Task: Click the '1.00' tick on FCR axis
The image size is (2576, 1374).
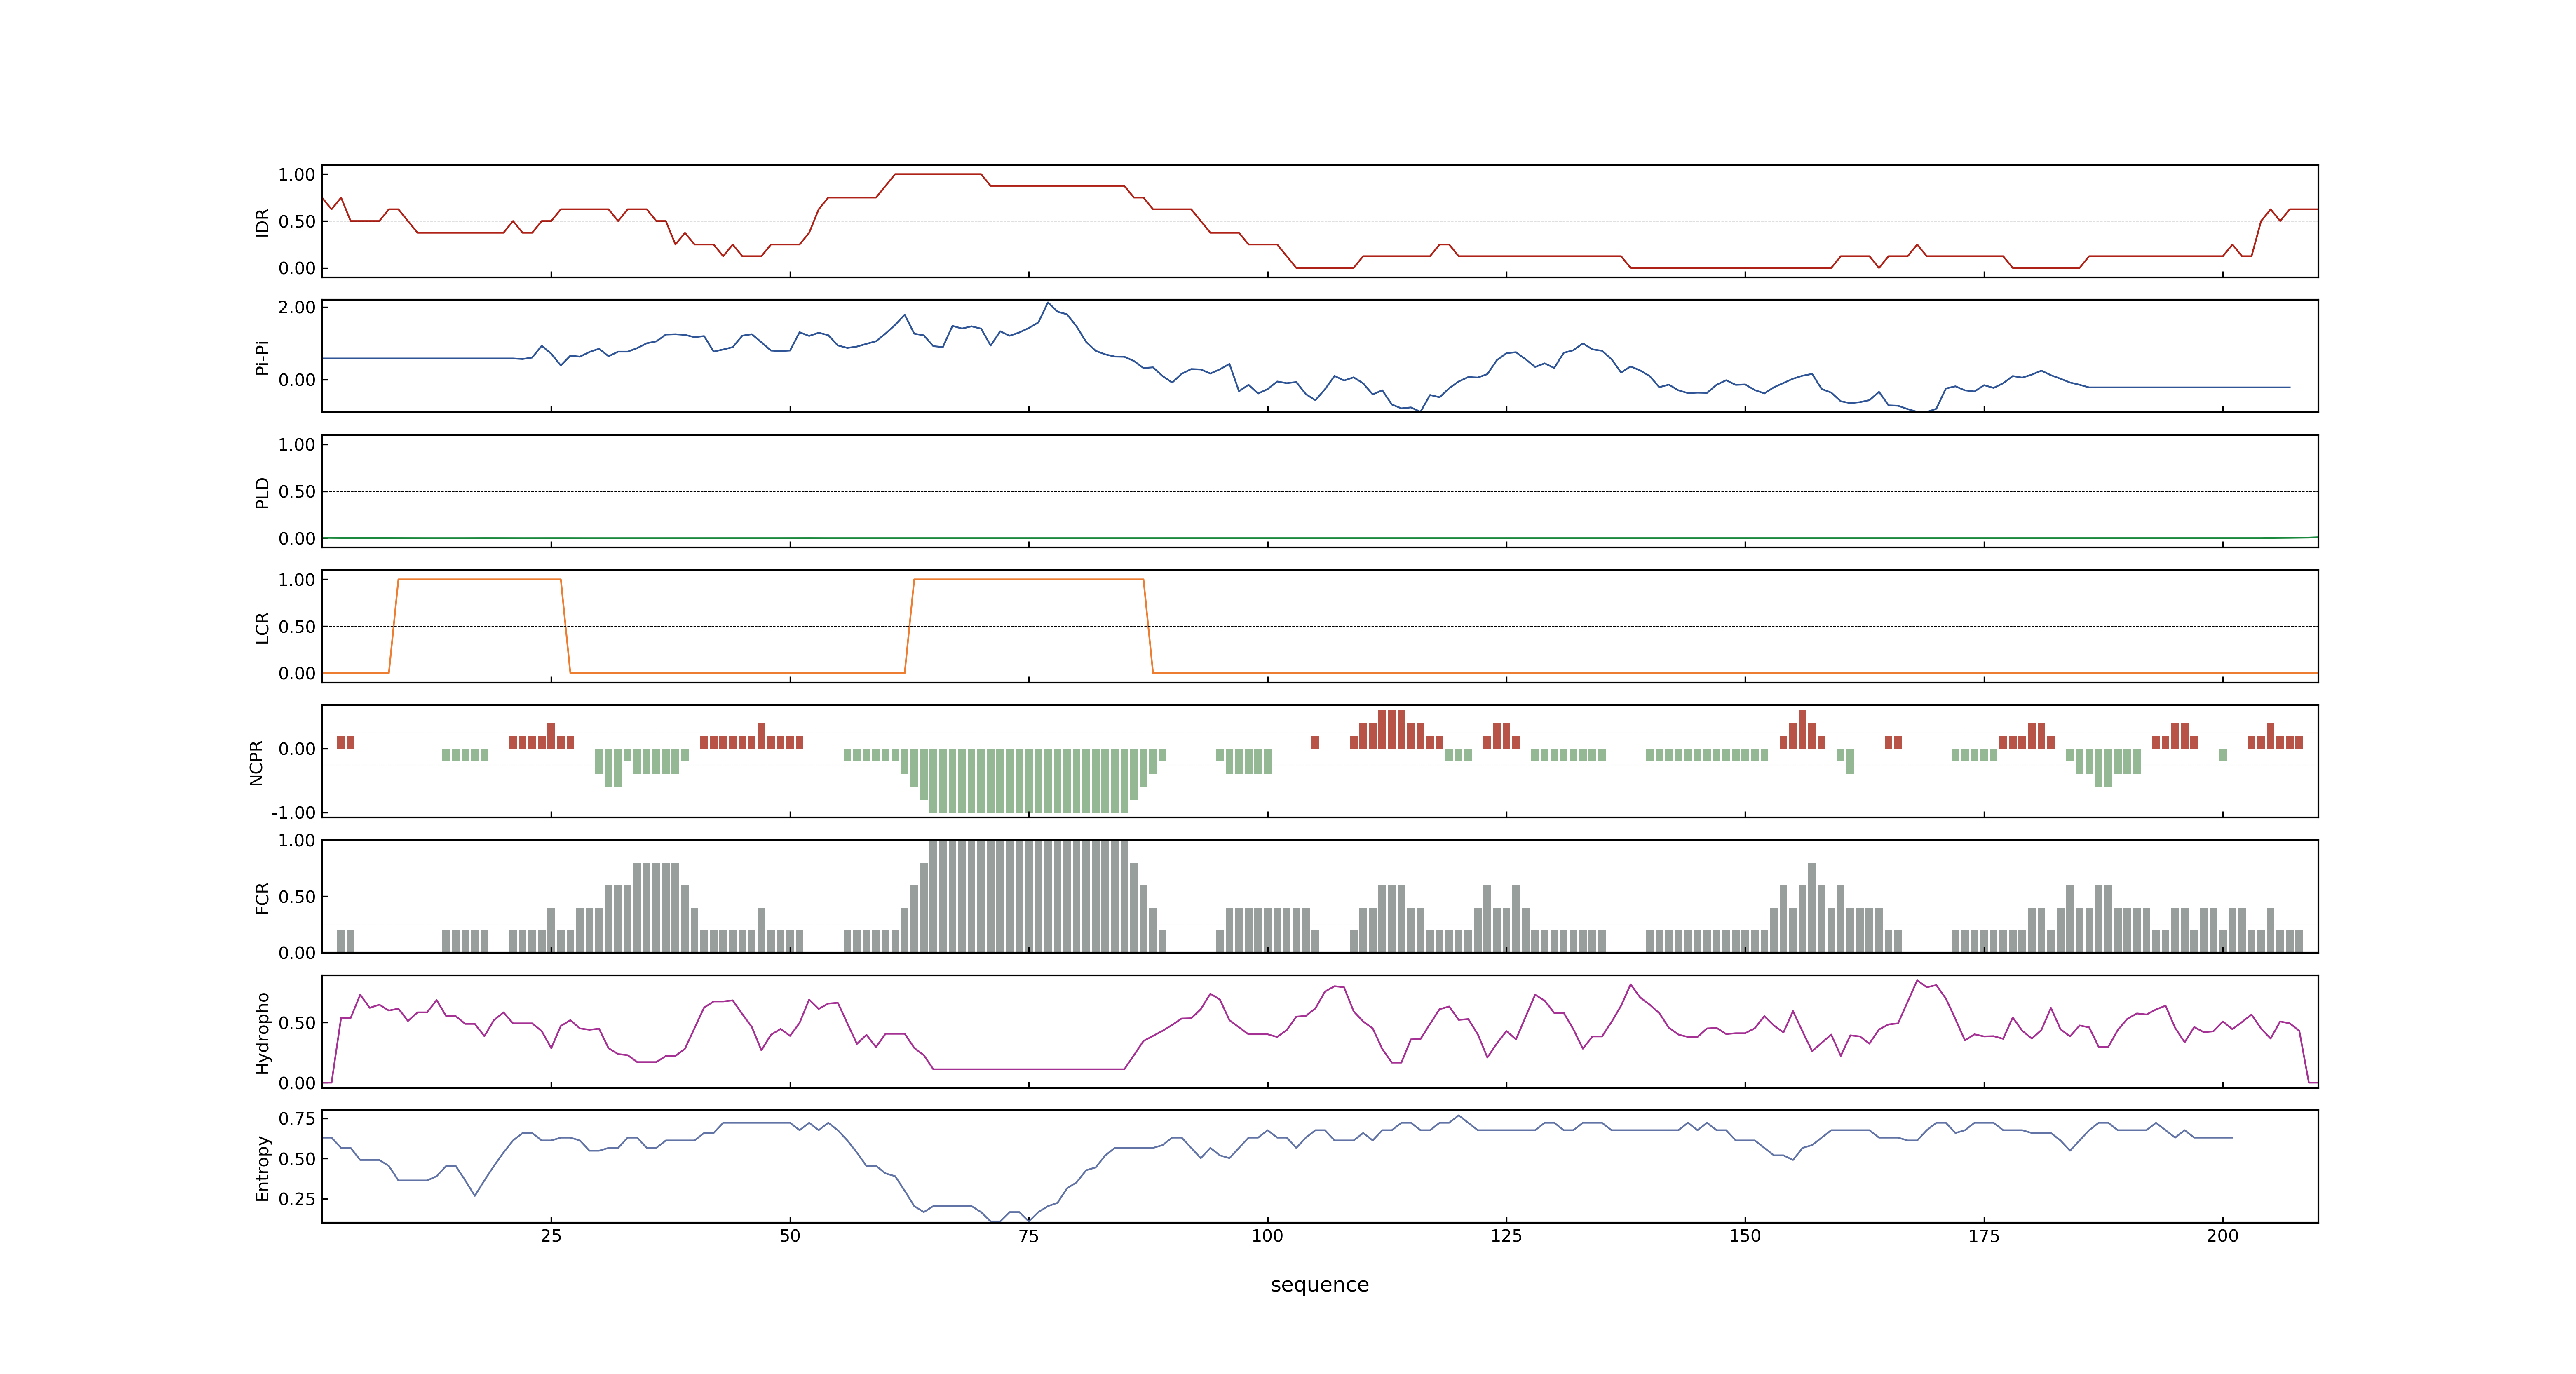Action: point(297,840)
